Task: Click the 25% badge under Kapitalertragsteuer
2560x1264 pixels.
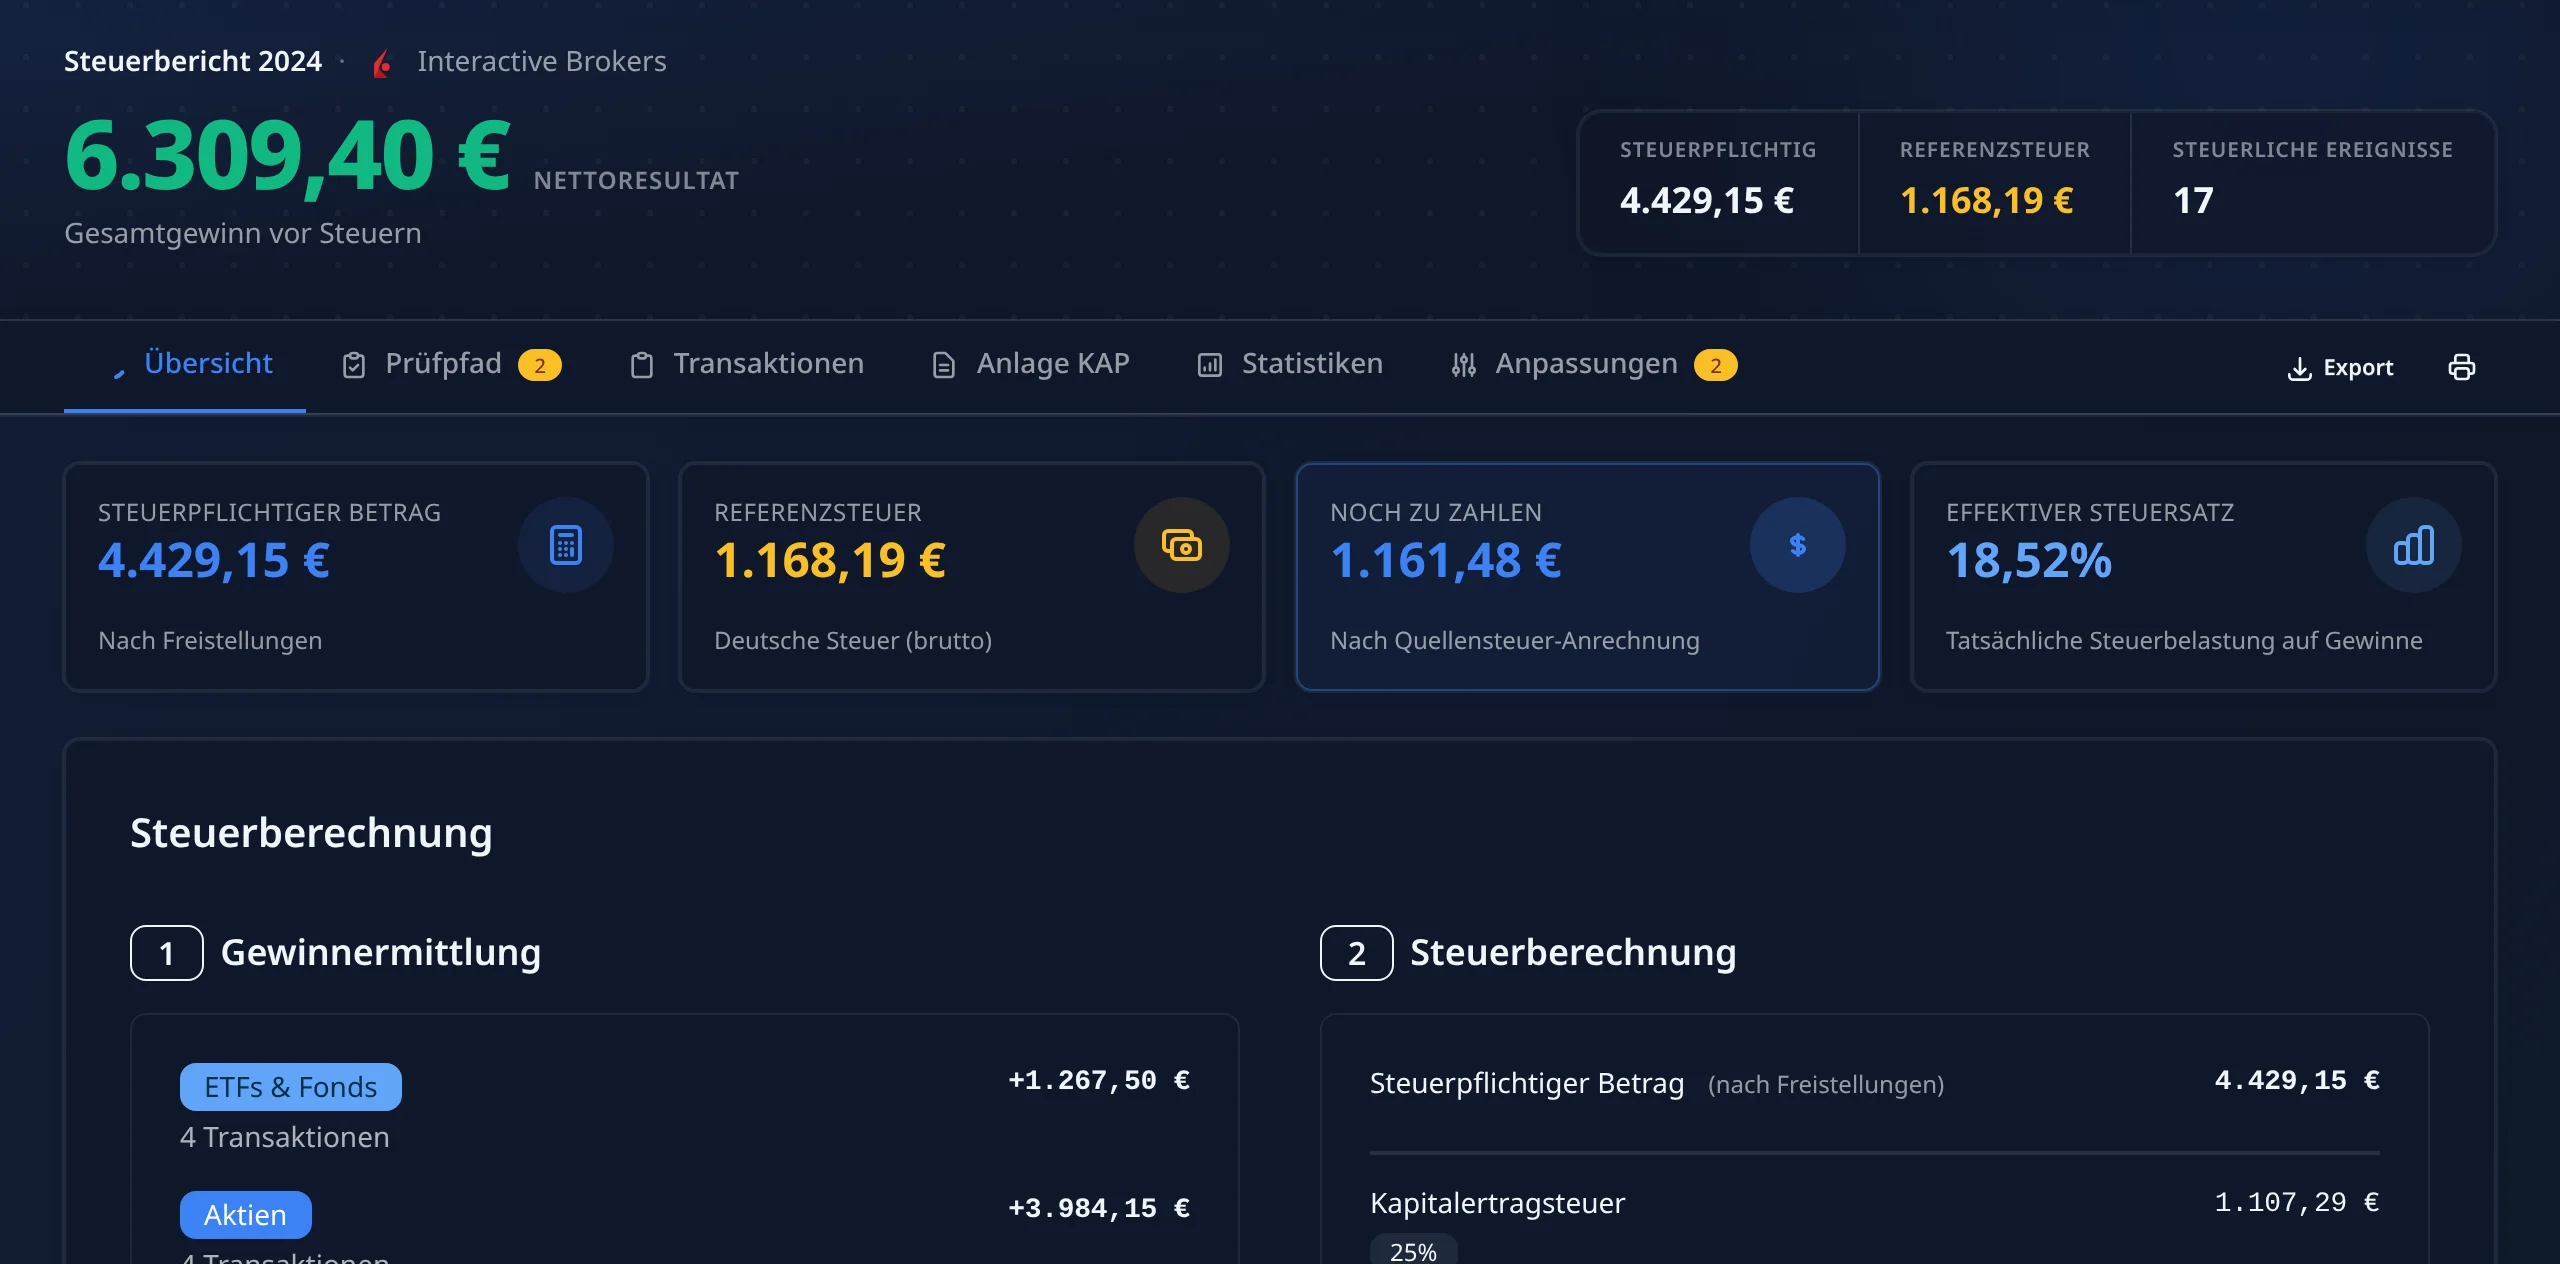Action: coord(1413,1251)
